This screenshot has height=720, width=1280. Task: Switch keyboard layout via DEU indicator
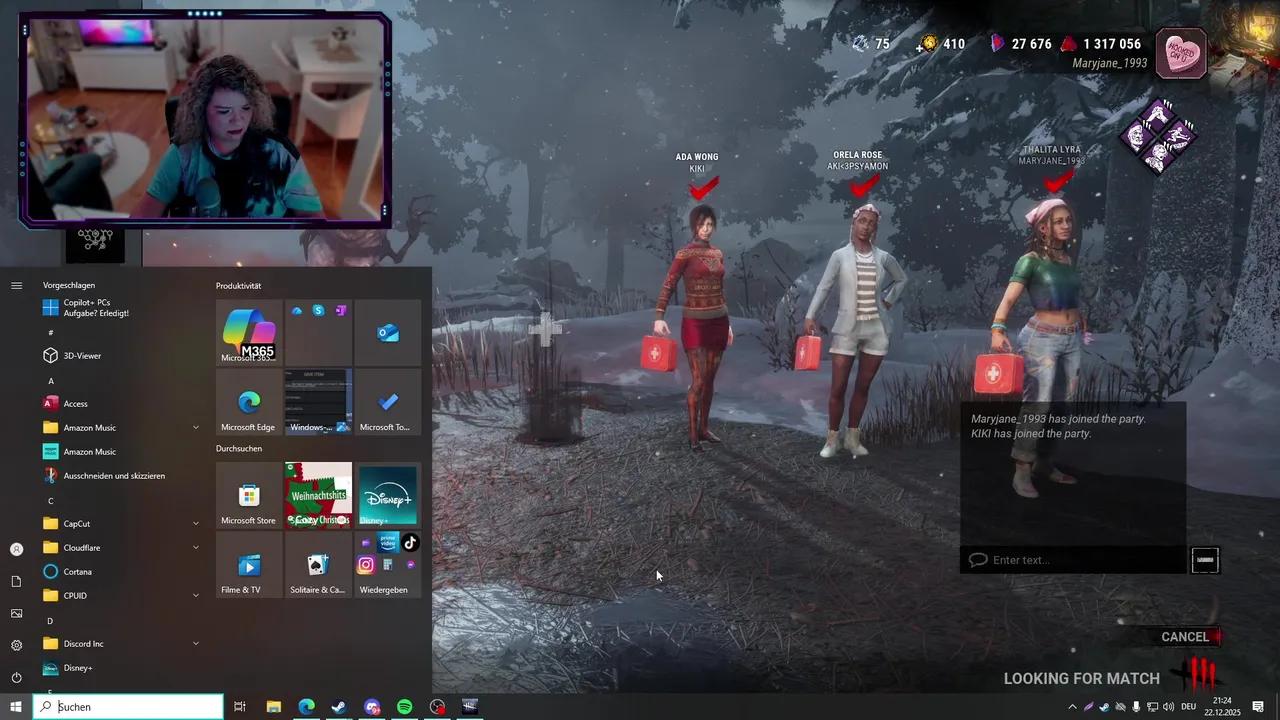point(1189,707)
